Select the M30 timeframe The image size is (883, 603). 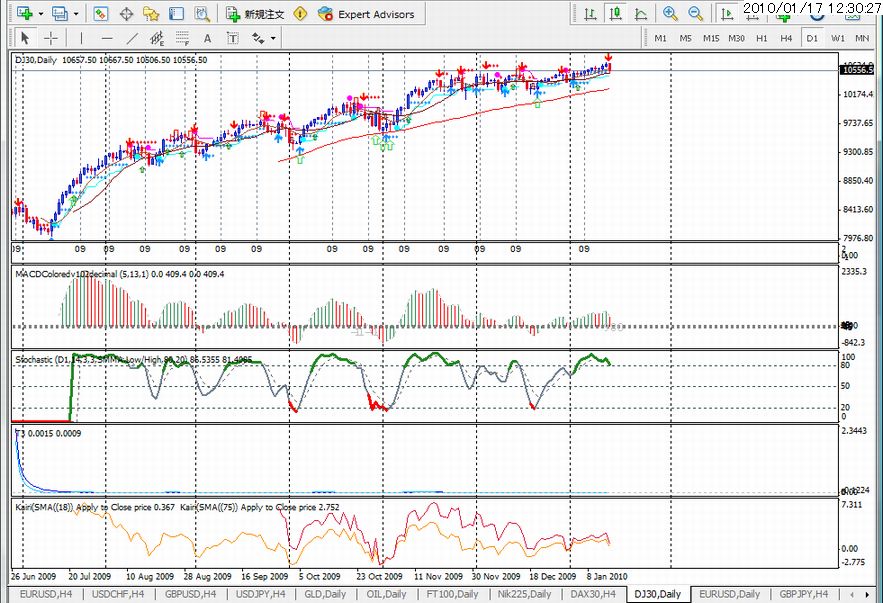[x=736, y=38]
